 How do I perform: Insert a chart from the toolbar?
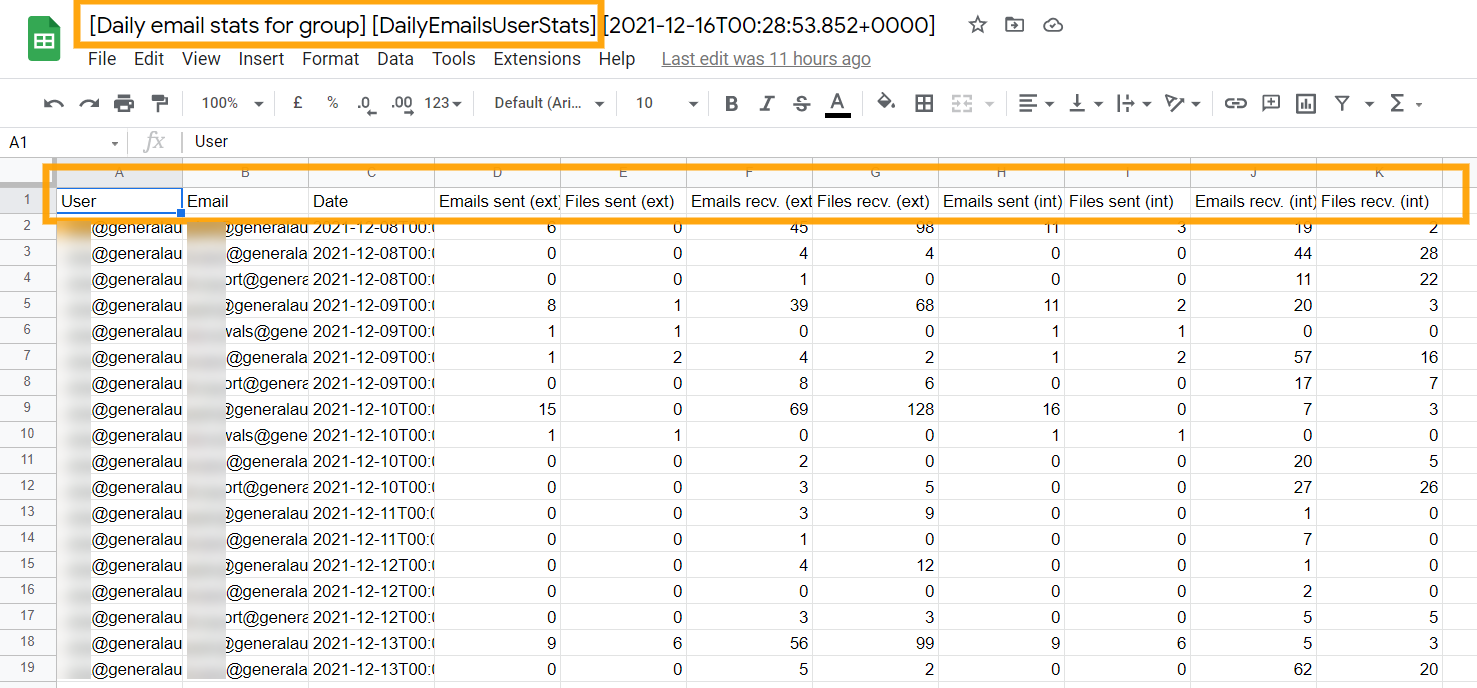point(1305,103)
